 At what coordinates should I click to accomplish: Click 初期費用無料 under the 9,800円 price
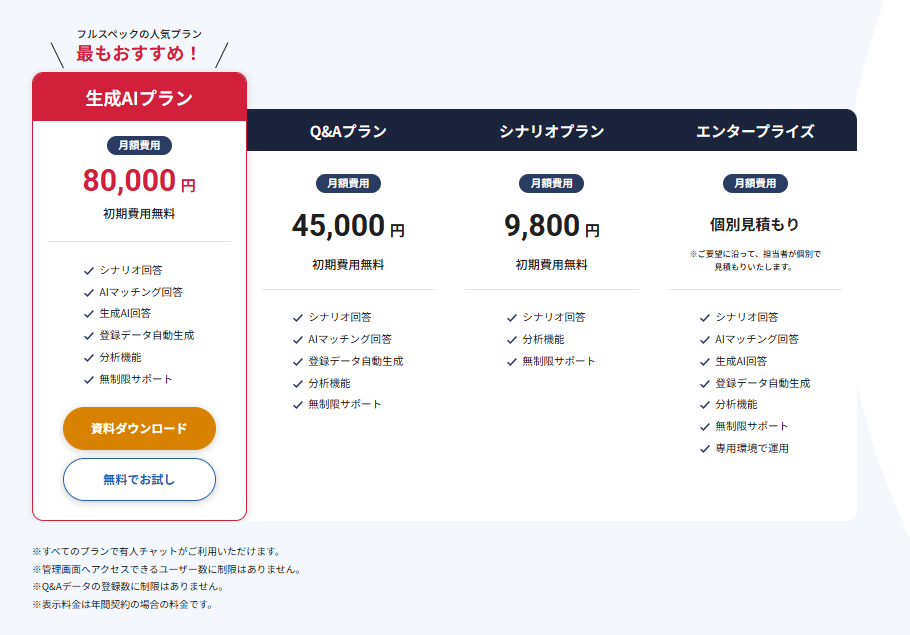pyautogui.click(x=551, y=265)
